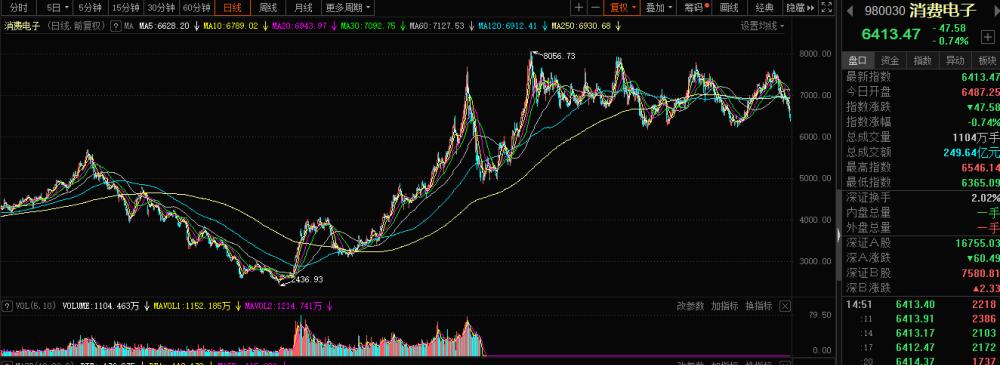Viewport: 1000px width, 365px height.
Task: Click 改参数 in VOL panel
Action: [691, 306]
